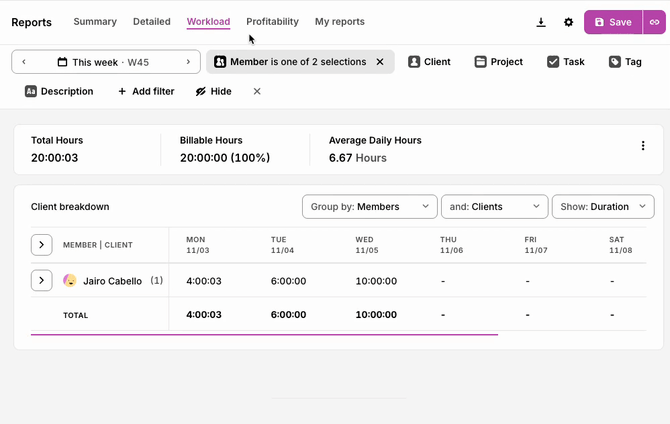Advance to next week with right arrow
Image resolution: width=670 pixels, height=424 pixels.
(187, 62)
